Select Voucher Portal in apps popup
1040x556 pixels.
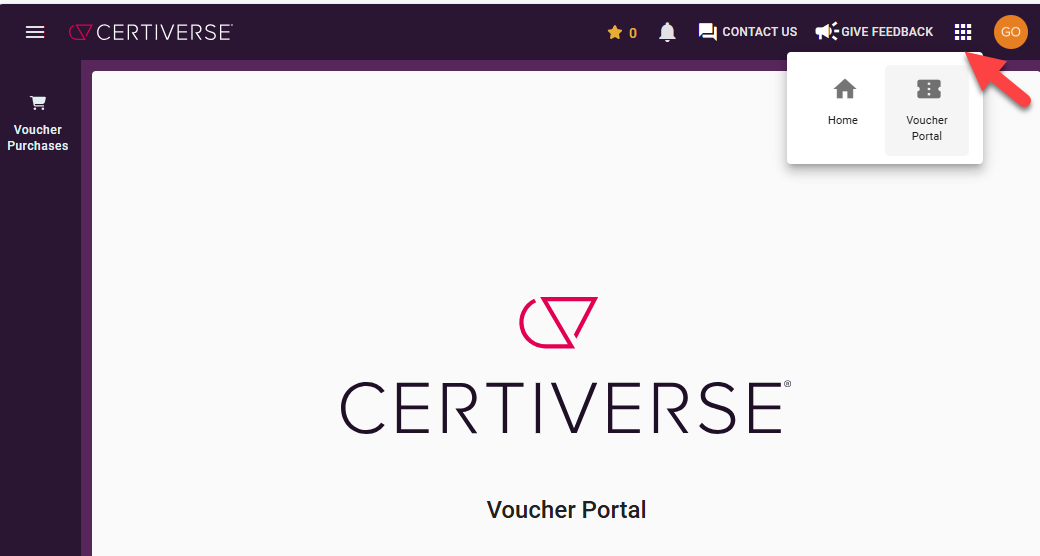coord(927,110)
